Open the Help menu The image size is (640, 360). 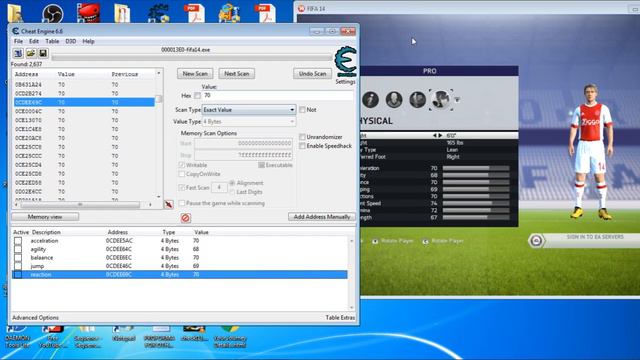click(88, 41)
